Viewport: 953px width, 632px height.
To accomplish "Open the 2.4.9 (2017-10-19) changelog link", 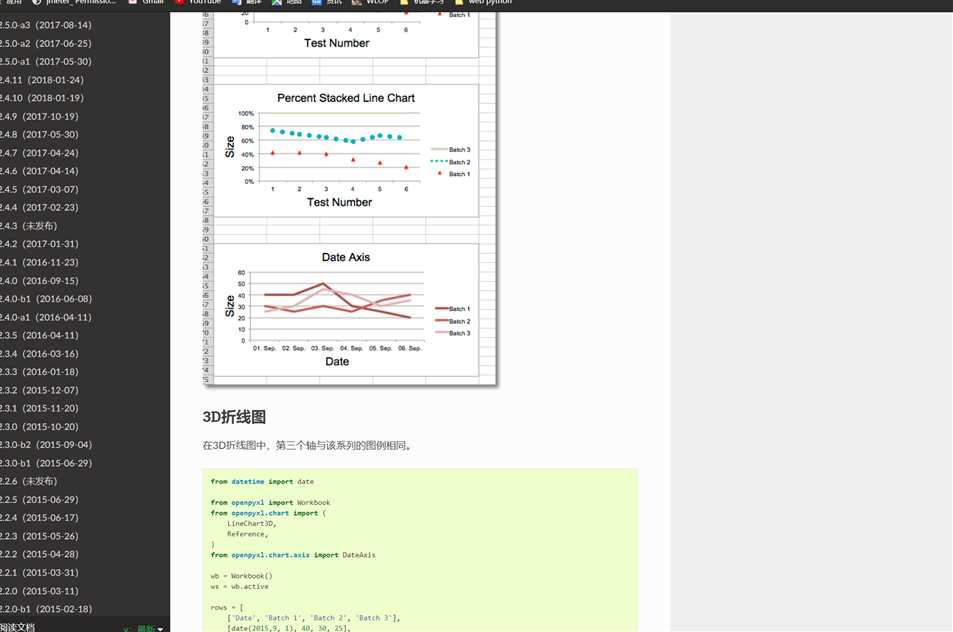I will tap(39, 116).
